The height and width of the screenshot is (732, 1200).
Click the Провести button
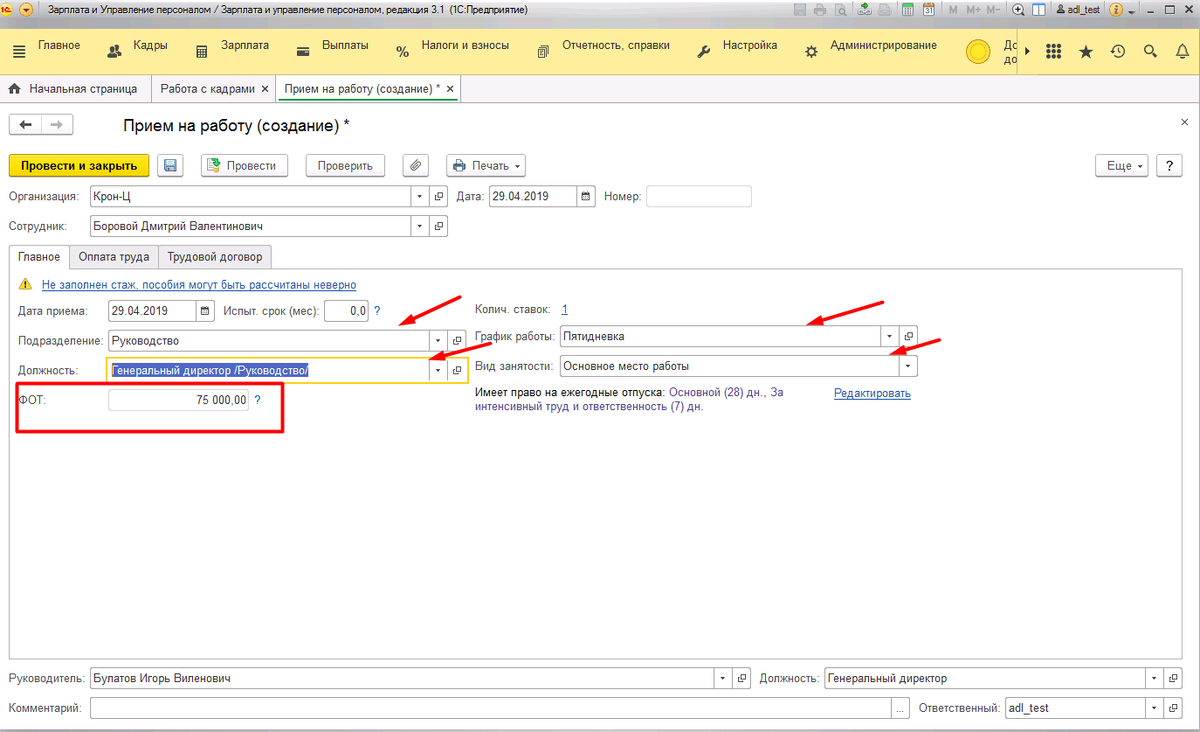245,166
